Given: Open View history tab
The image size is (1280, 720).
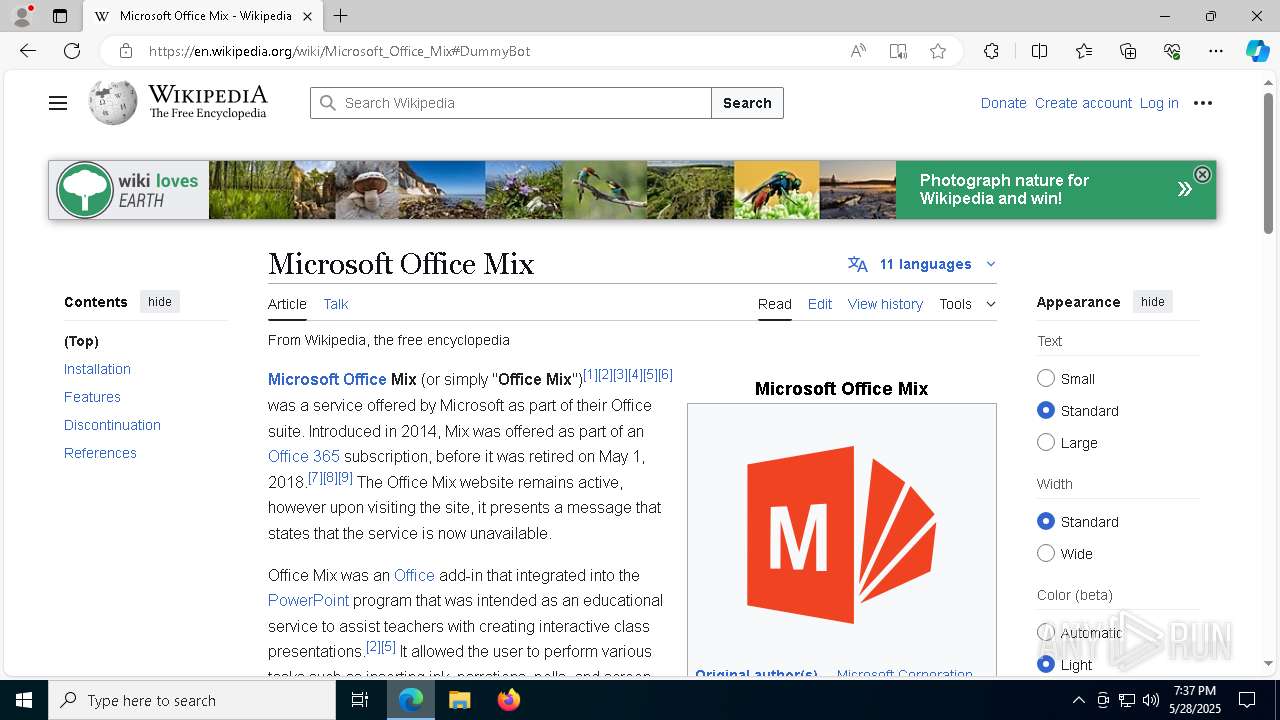Looking at the screenshot, I should click(x=885, y=304).
